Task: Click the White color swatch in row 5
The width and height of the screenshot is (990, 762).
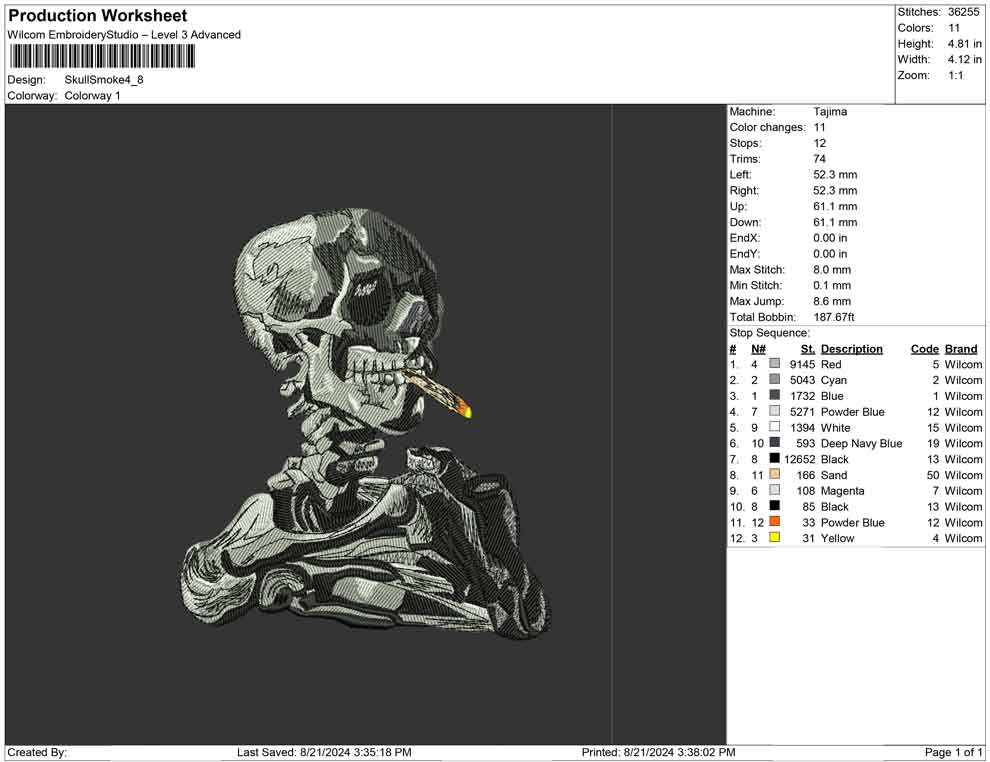Action: click(x=774, y=427)
